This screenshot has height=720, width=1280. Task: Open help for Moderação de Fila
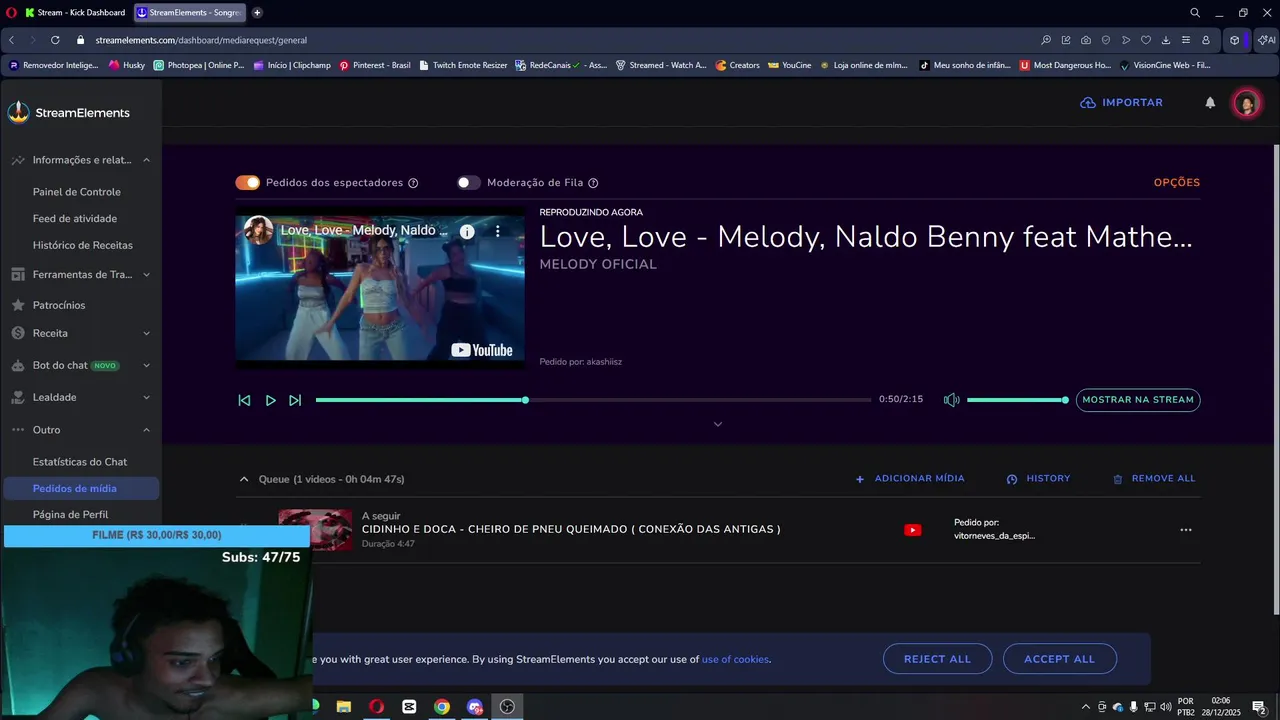coord(593,183)
